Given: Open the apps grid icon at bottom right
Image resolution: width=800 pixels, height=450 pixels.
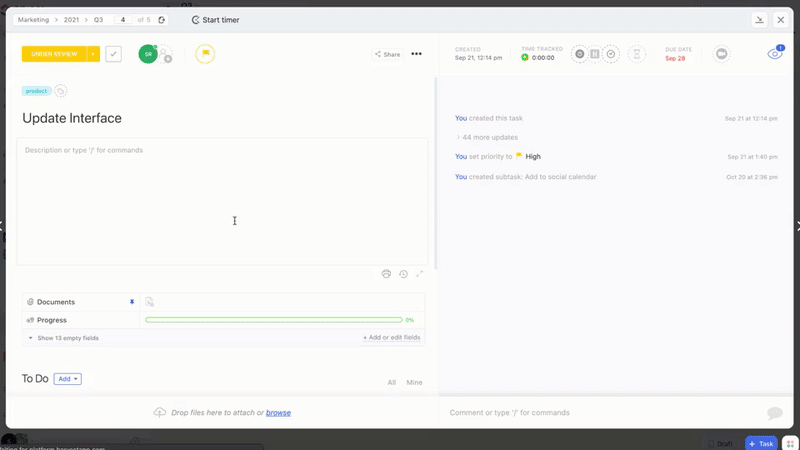Looking at the screenshot, I should pos(790,444).
